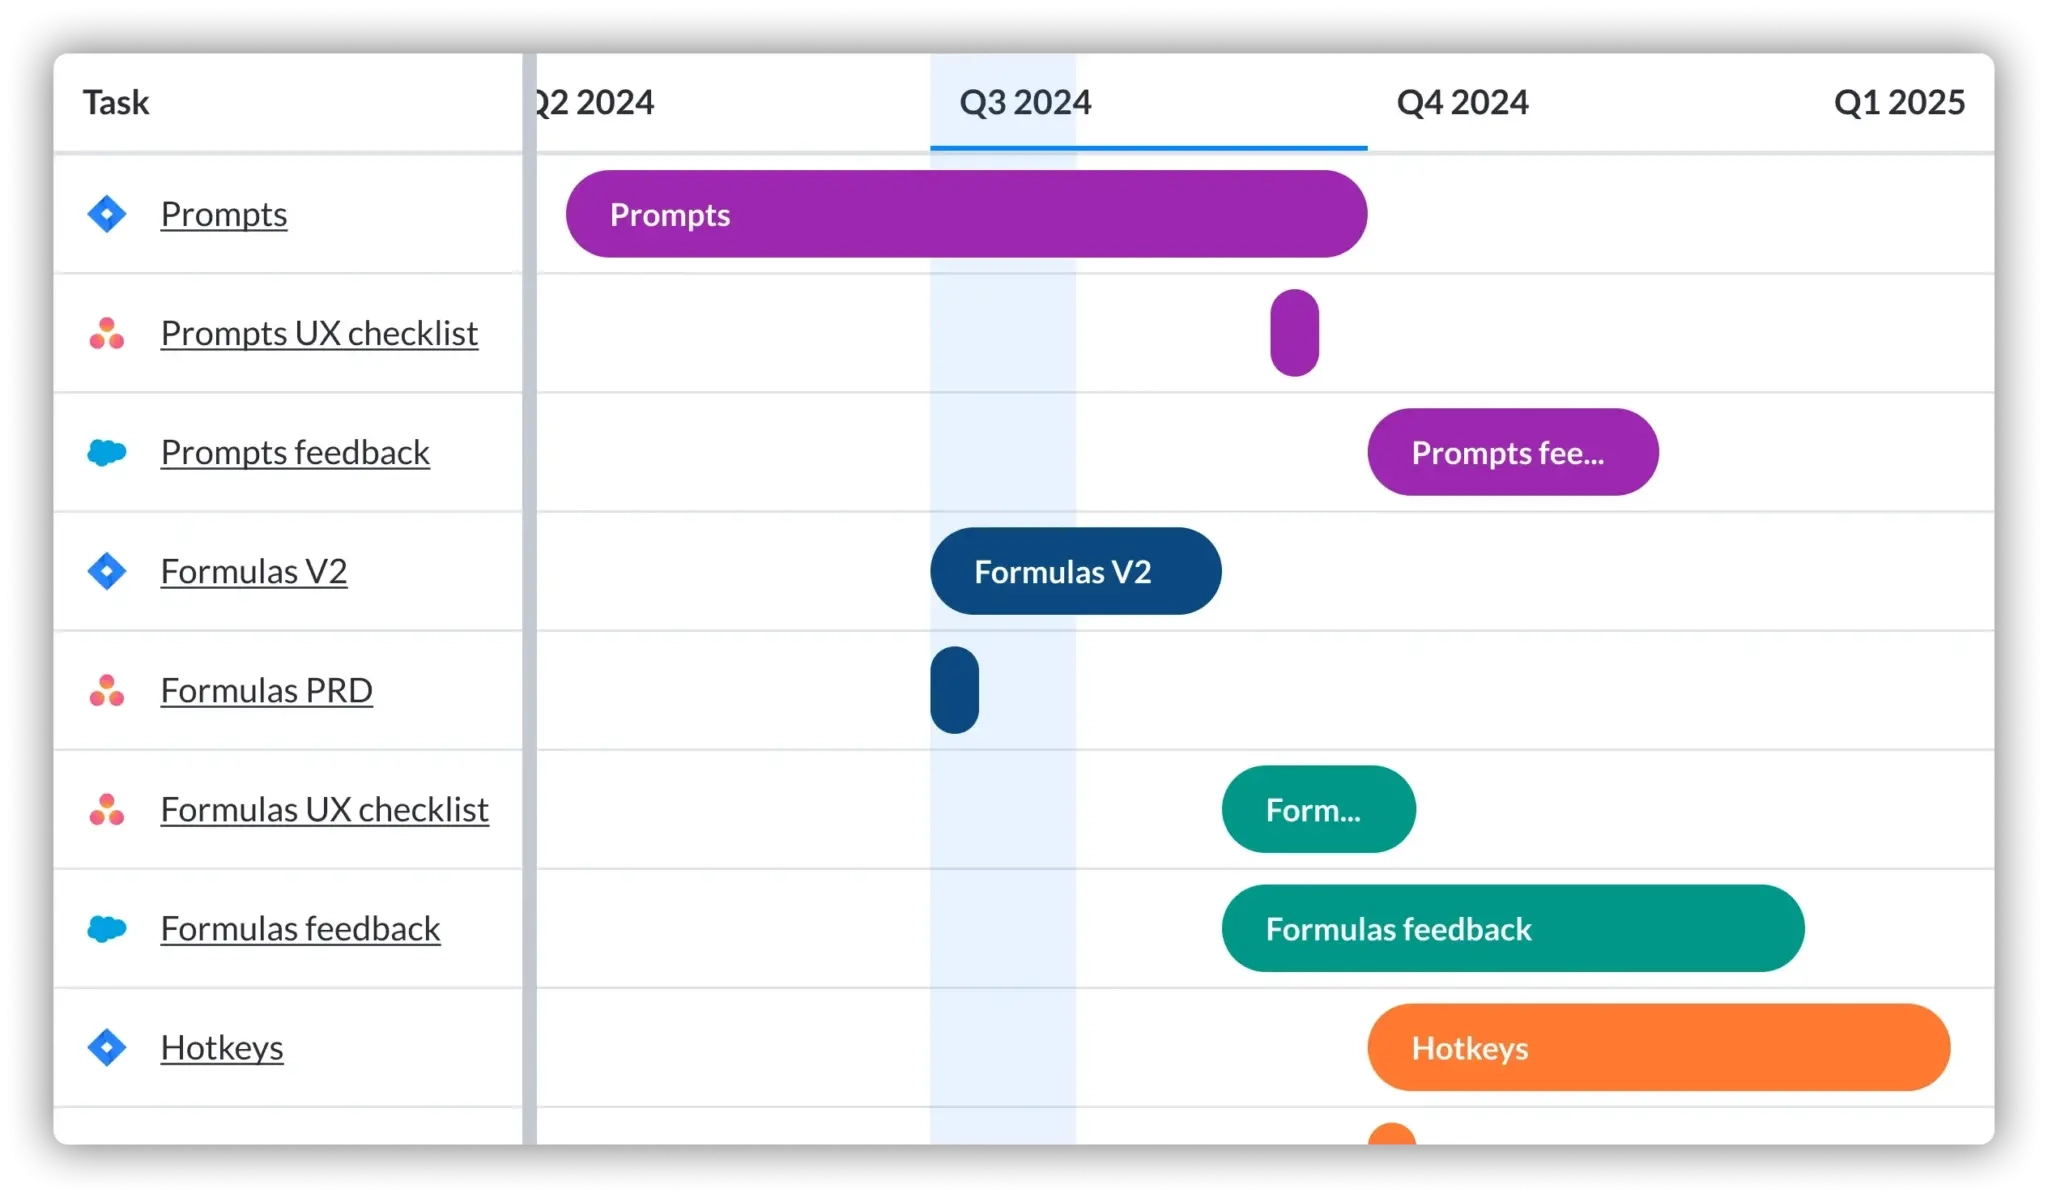Click the Asana icon beside Formulas UX checklist
The height and width of the screenshot is (1198, 2048).
(106, 809)
